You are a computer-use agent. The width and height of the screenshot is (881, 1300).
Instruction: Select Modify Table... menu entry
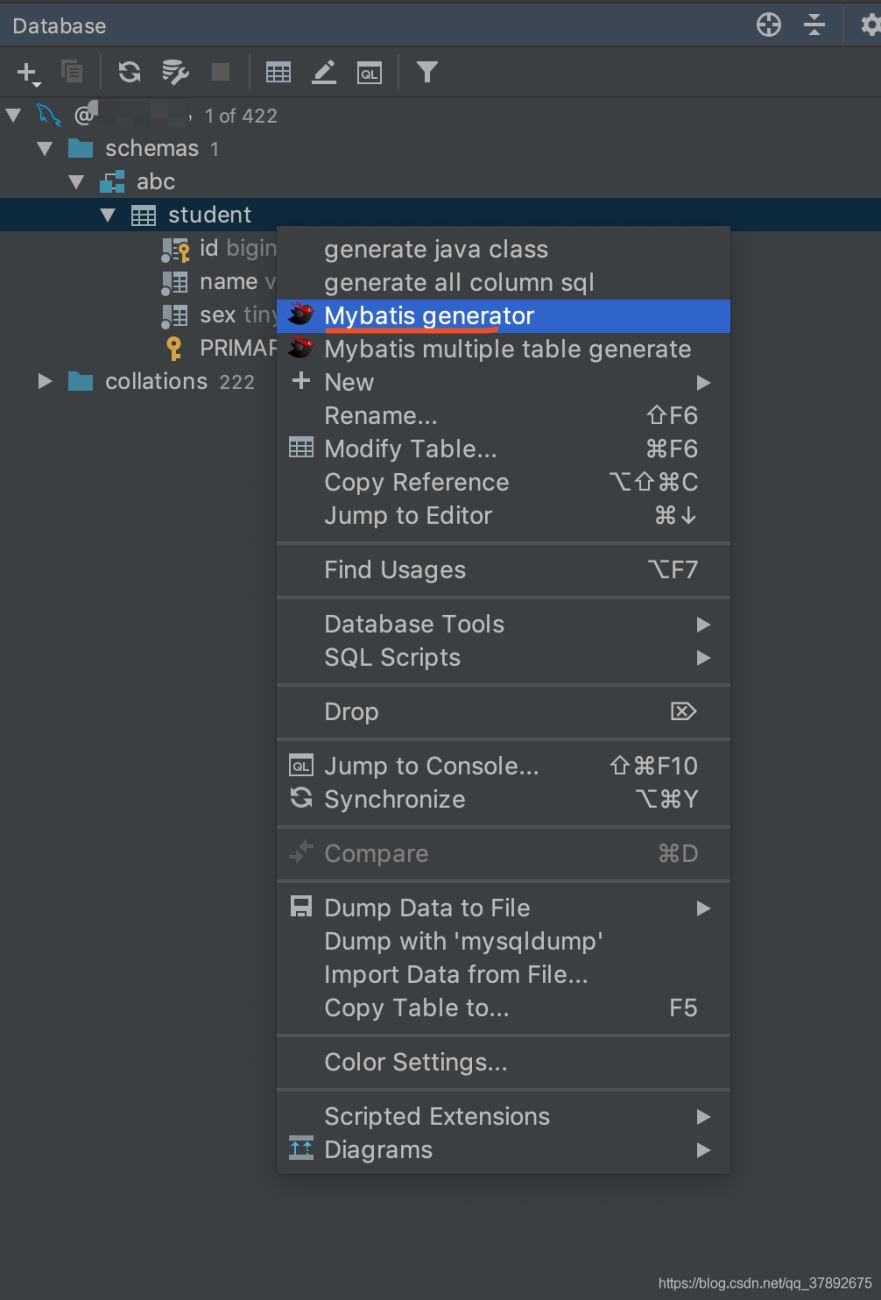(503, 449)
